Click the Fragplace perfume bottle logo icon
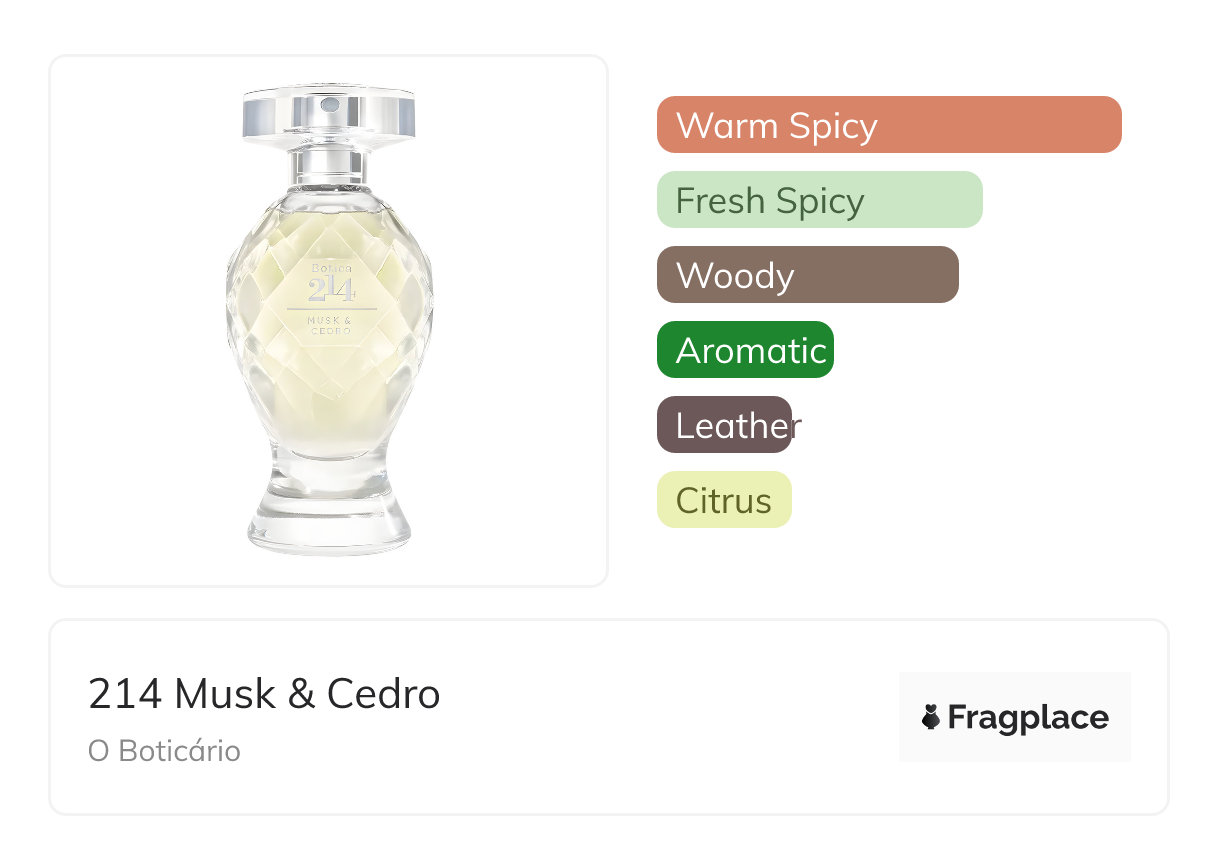 tap(931, 717)
